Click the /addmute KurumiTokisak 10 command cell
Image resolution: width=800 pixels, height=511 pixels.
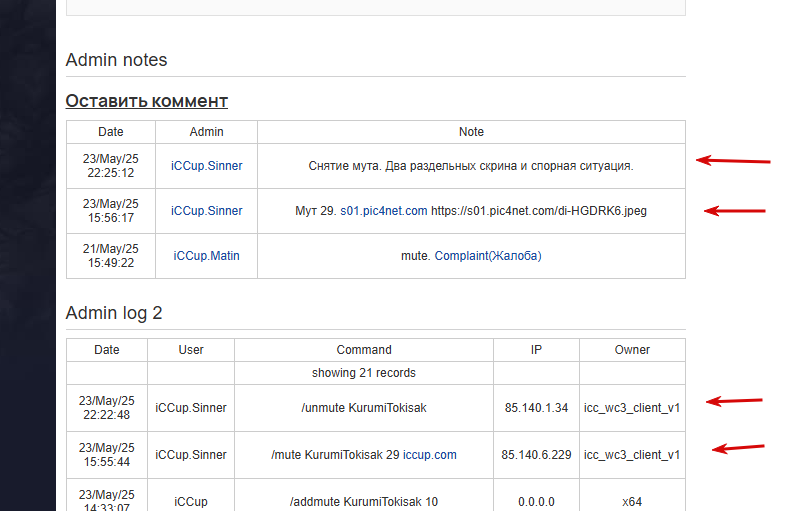364,501
